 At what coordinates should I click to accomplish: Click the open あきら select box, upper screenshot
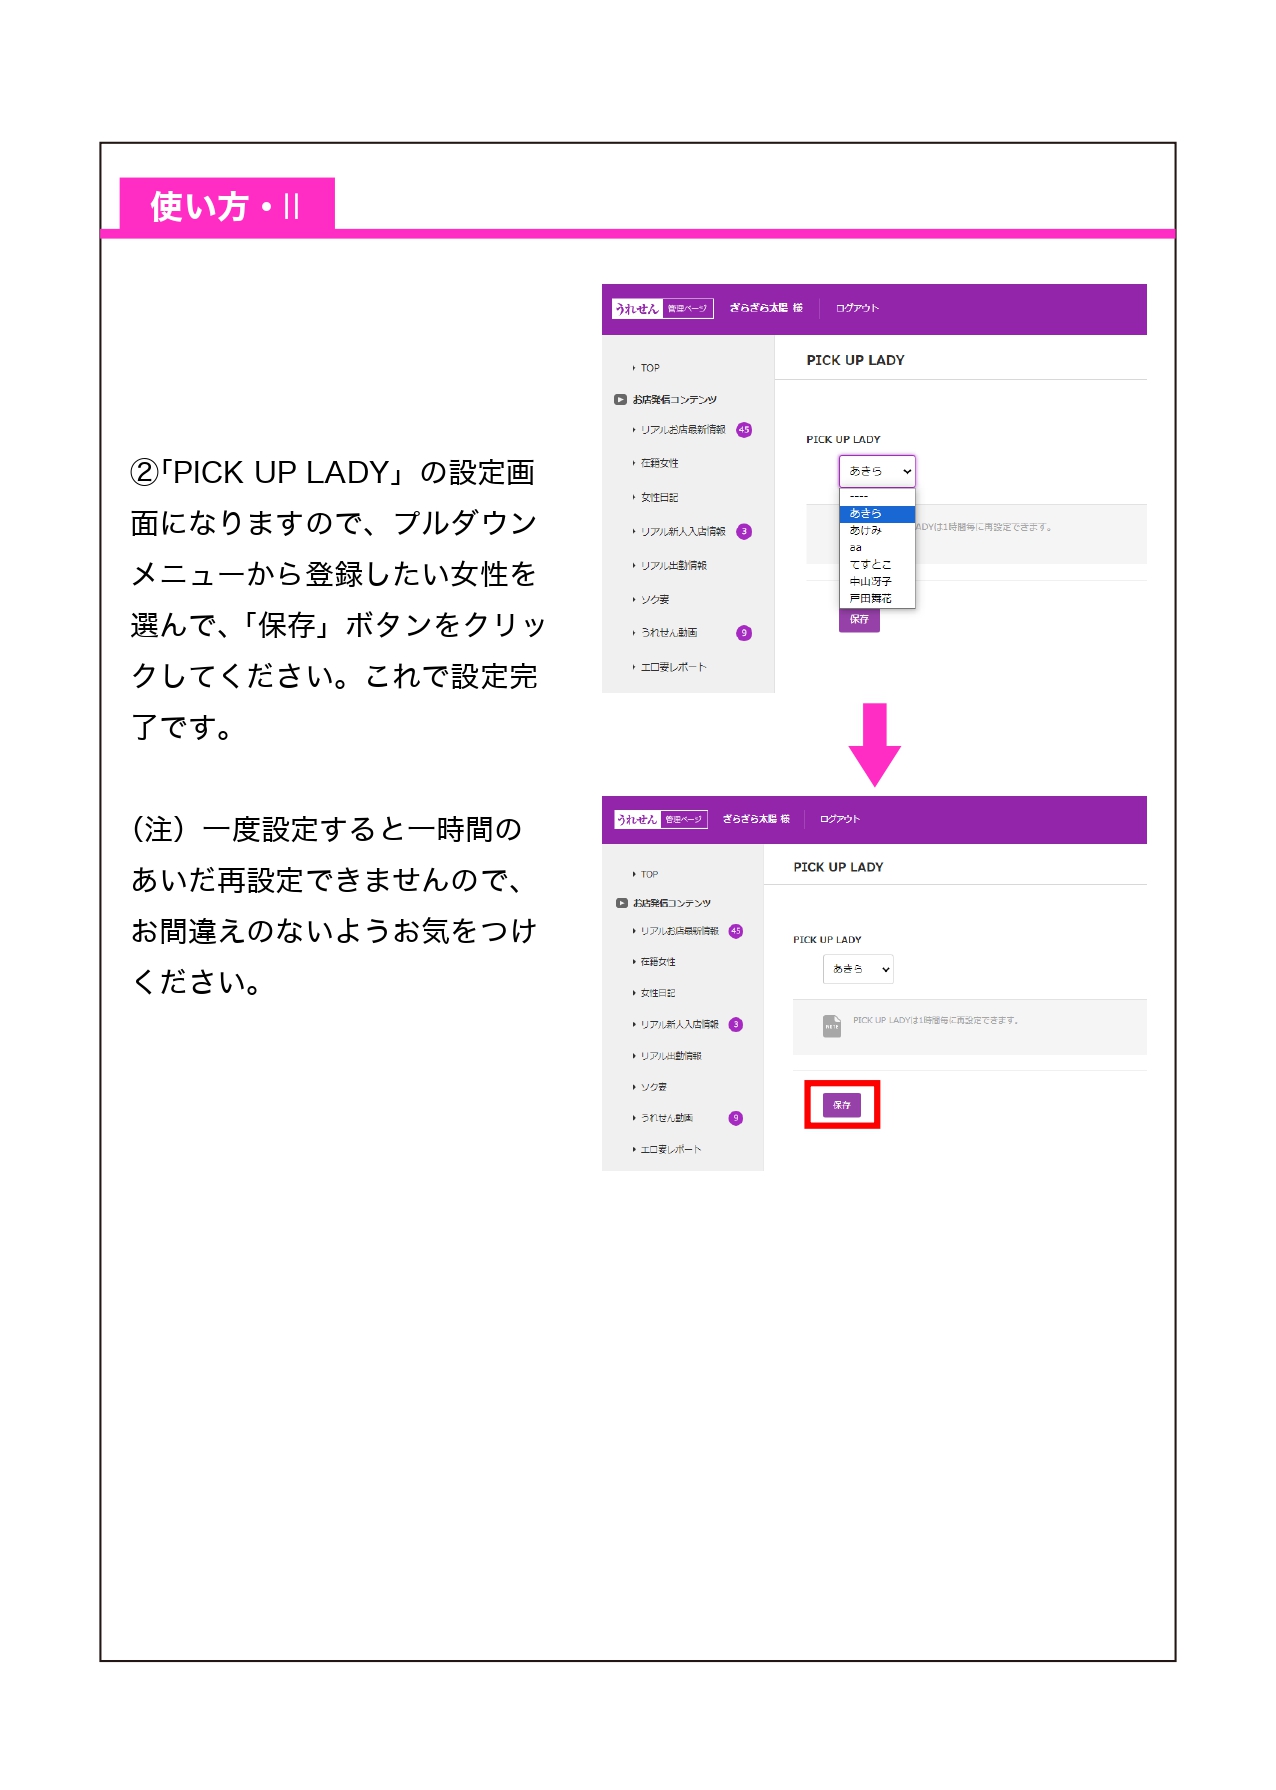(877, 471)
